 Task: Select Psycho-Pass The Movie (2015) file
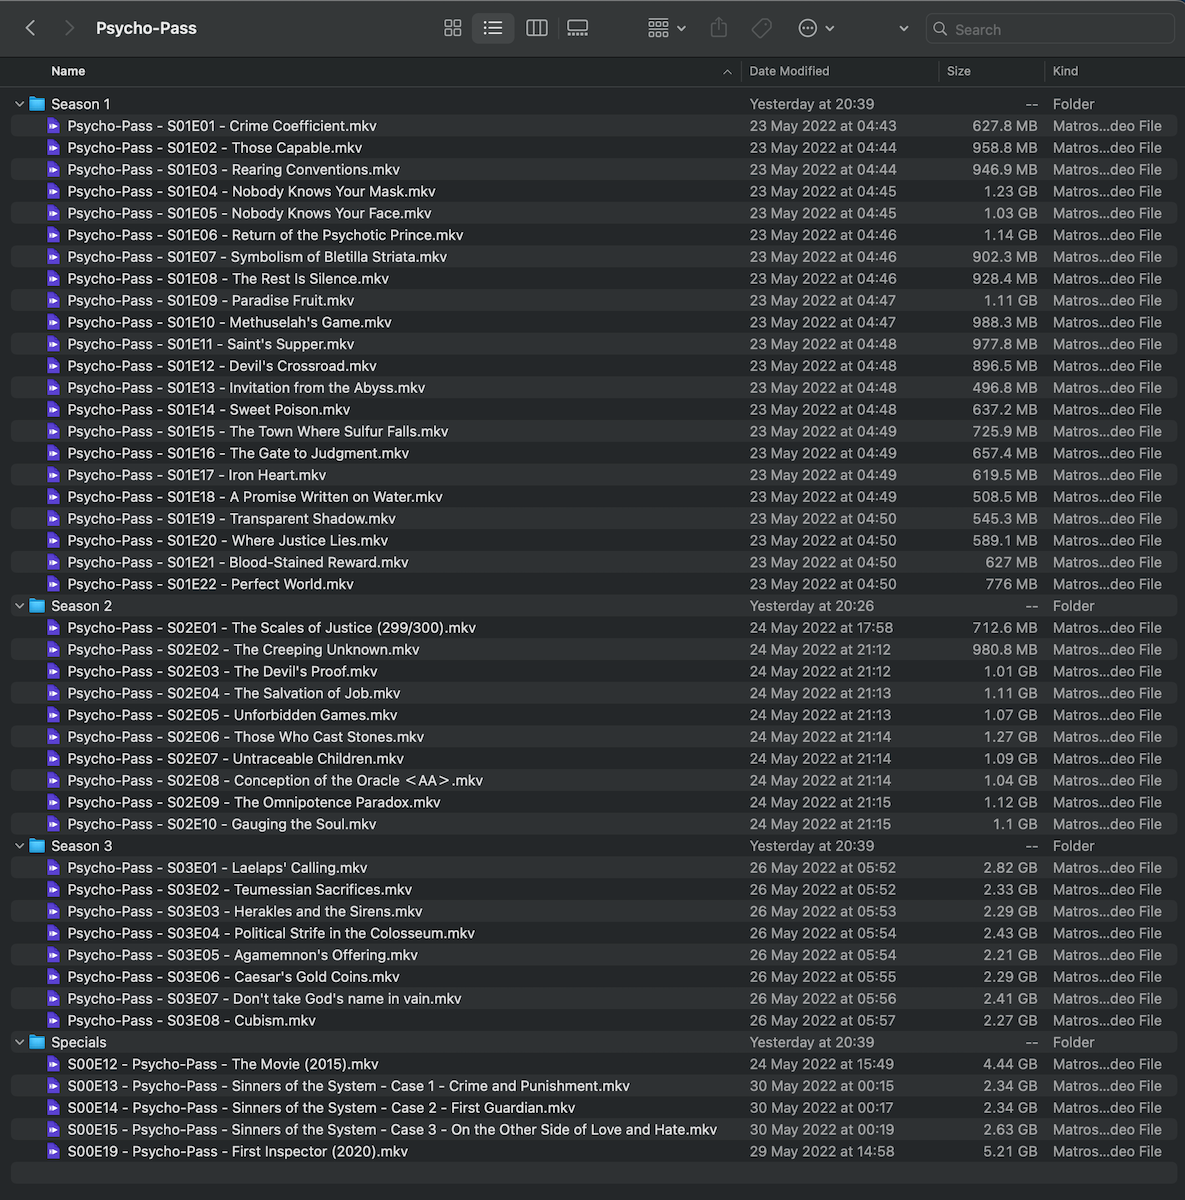point(223,1064)
